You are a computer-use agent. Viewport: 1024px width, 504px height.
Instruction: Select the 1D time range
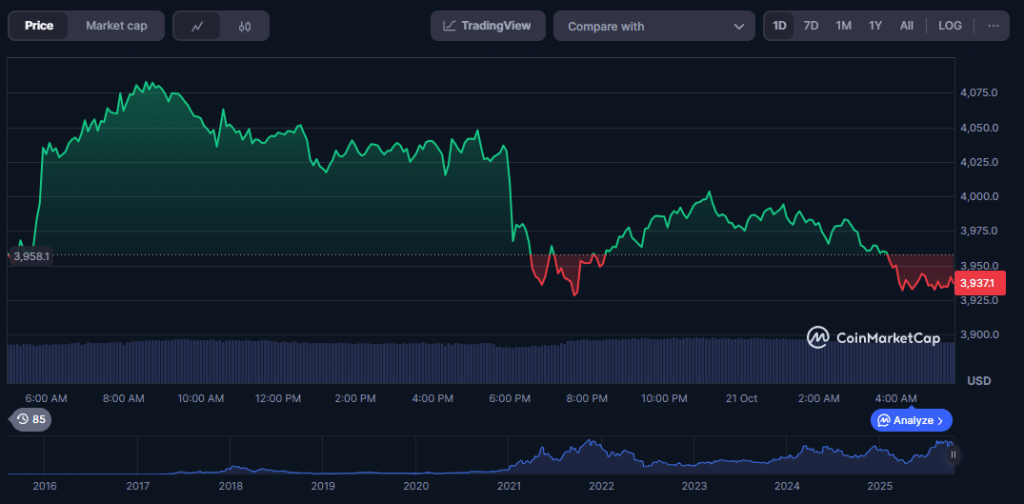(780, 26)
